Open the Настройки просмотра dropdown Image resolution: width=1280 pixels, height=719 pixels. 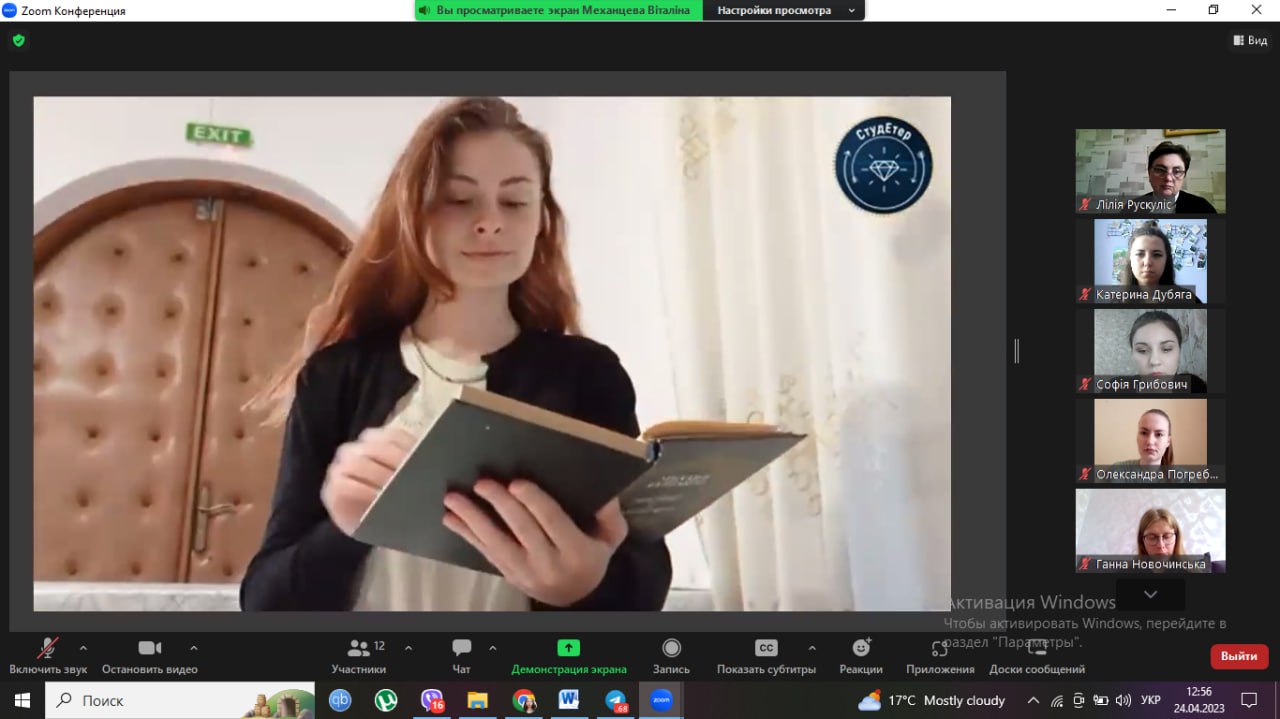click(783, 10)
